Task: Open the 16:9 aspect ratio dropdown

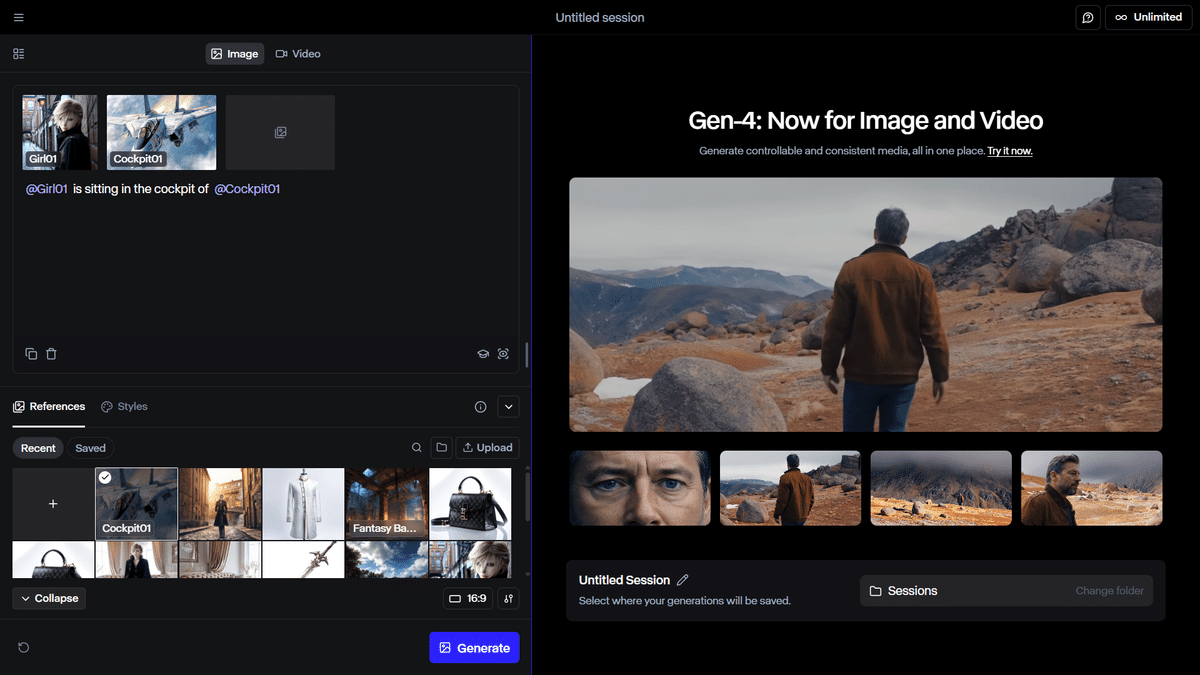Action: pos(468,598)
